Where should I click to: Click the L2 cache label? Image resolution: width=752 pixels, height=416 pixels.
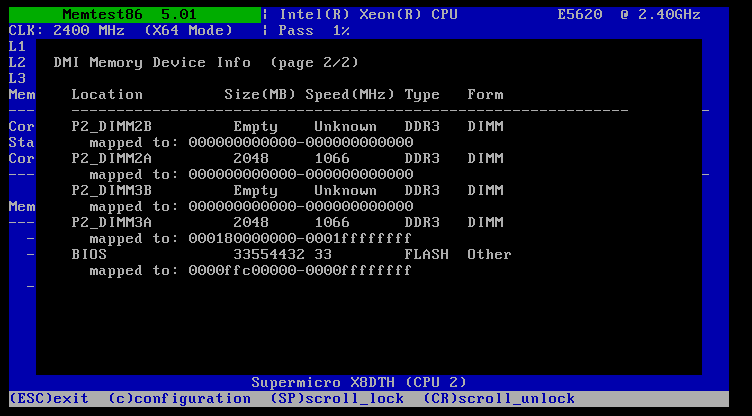click(17, 62)
